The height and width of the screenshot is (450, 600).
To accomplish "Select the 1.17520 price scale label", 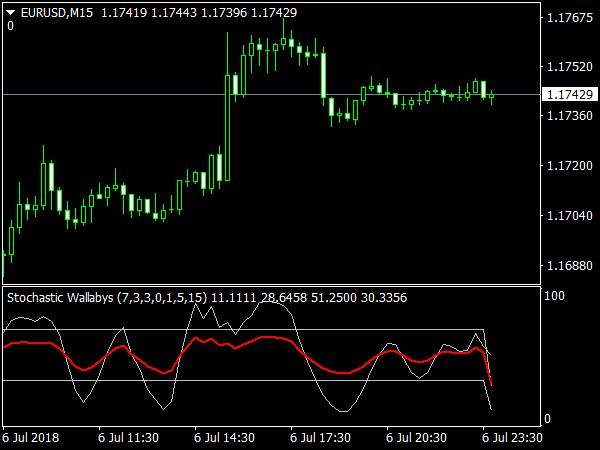I will point(570,67).
